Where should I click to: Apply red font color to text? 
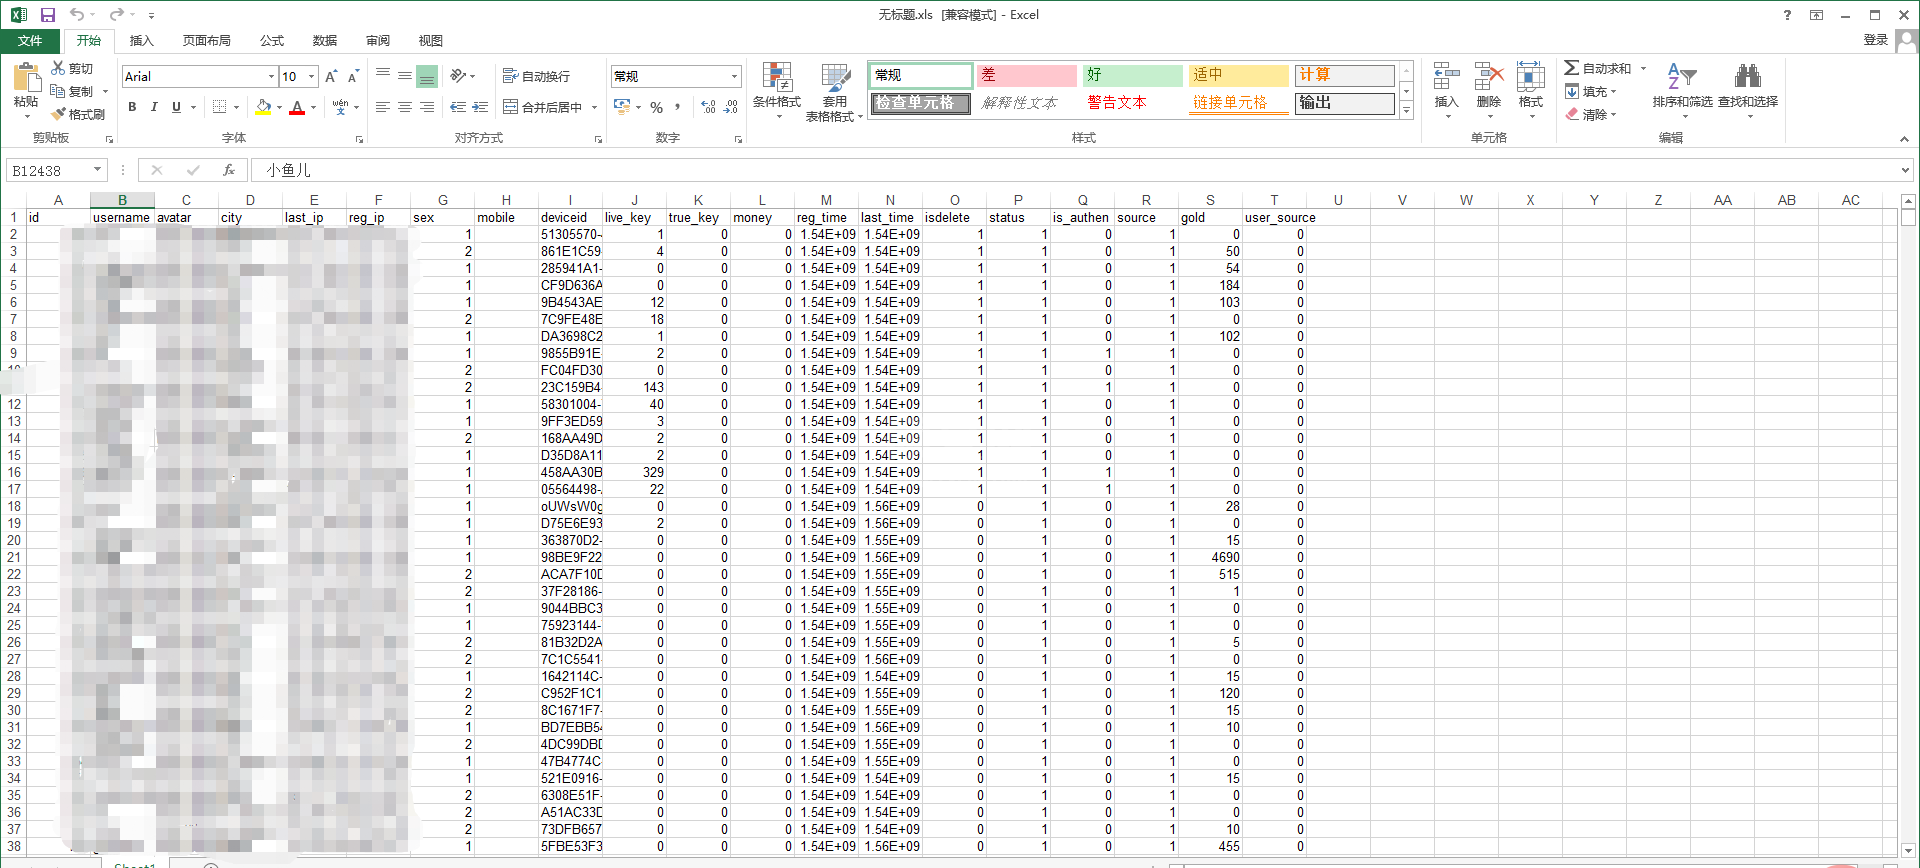(x=297, y=107)
